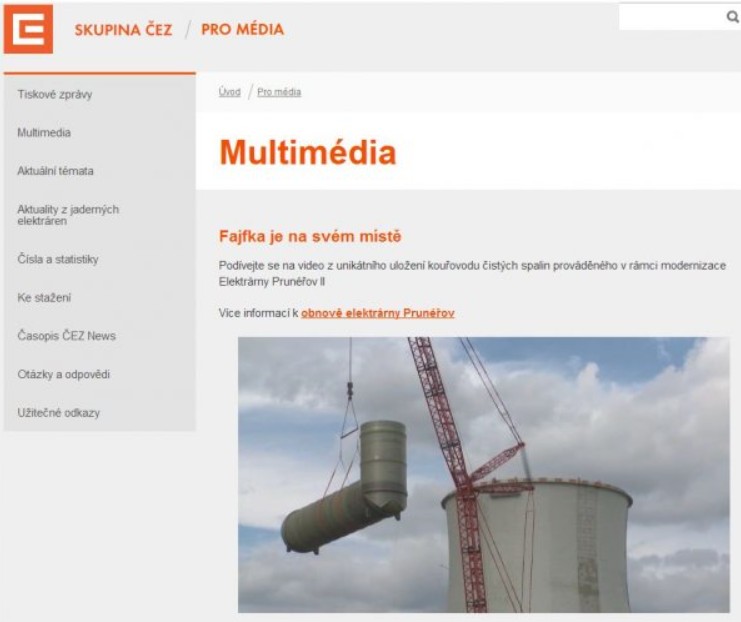The image size is (741, 622).
Task: Open Užitečné odkazy sidebar item
Action: tap(58, 412)
